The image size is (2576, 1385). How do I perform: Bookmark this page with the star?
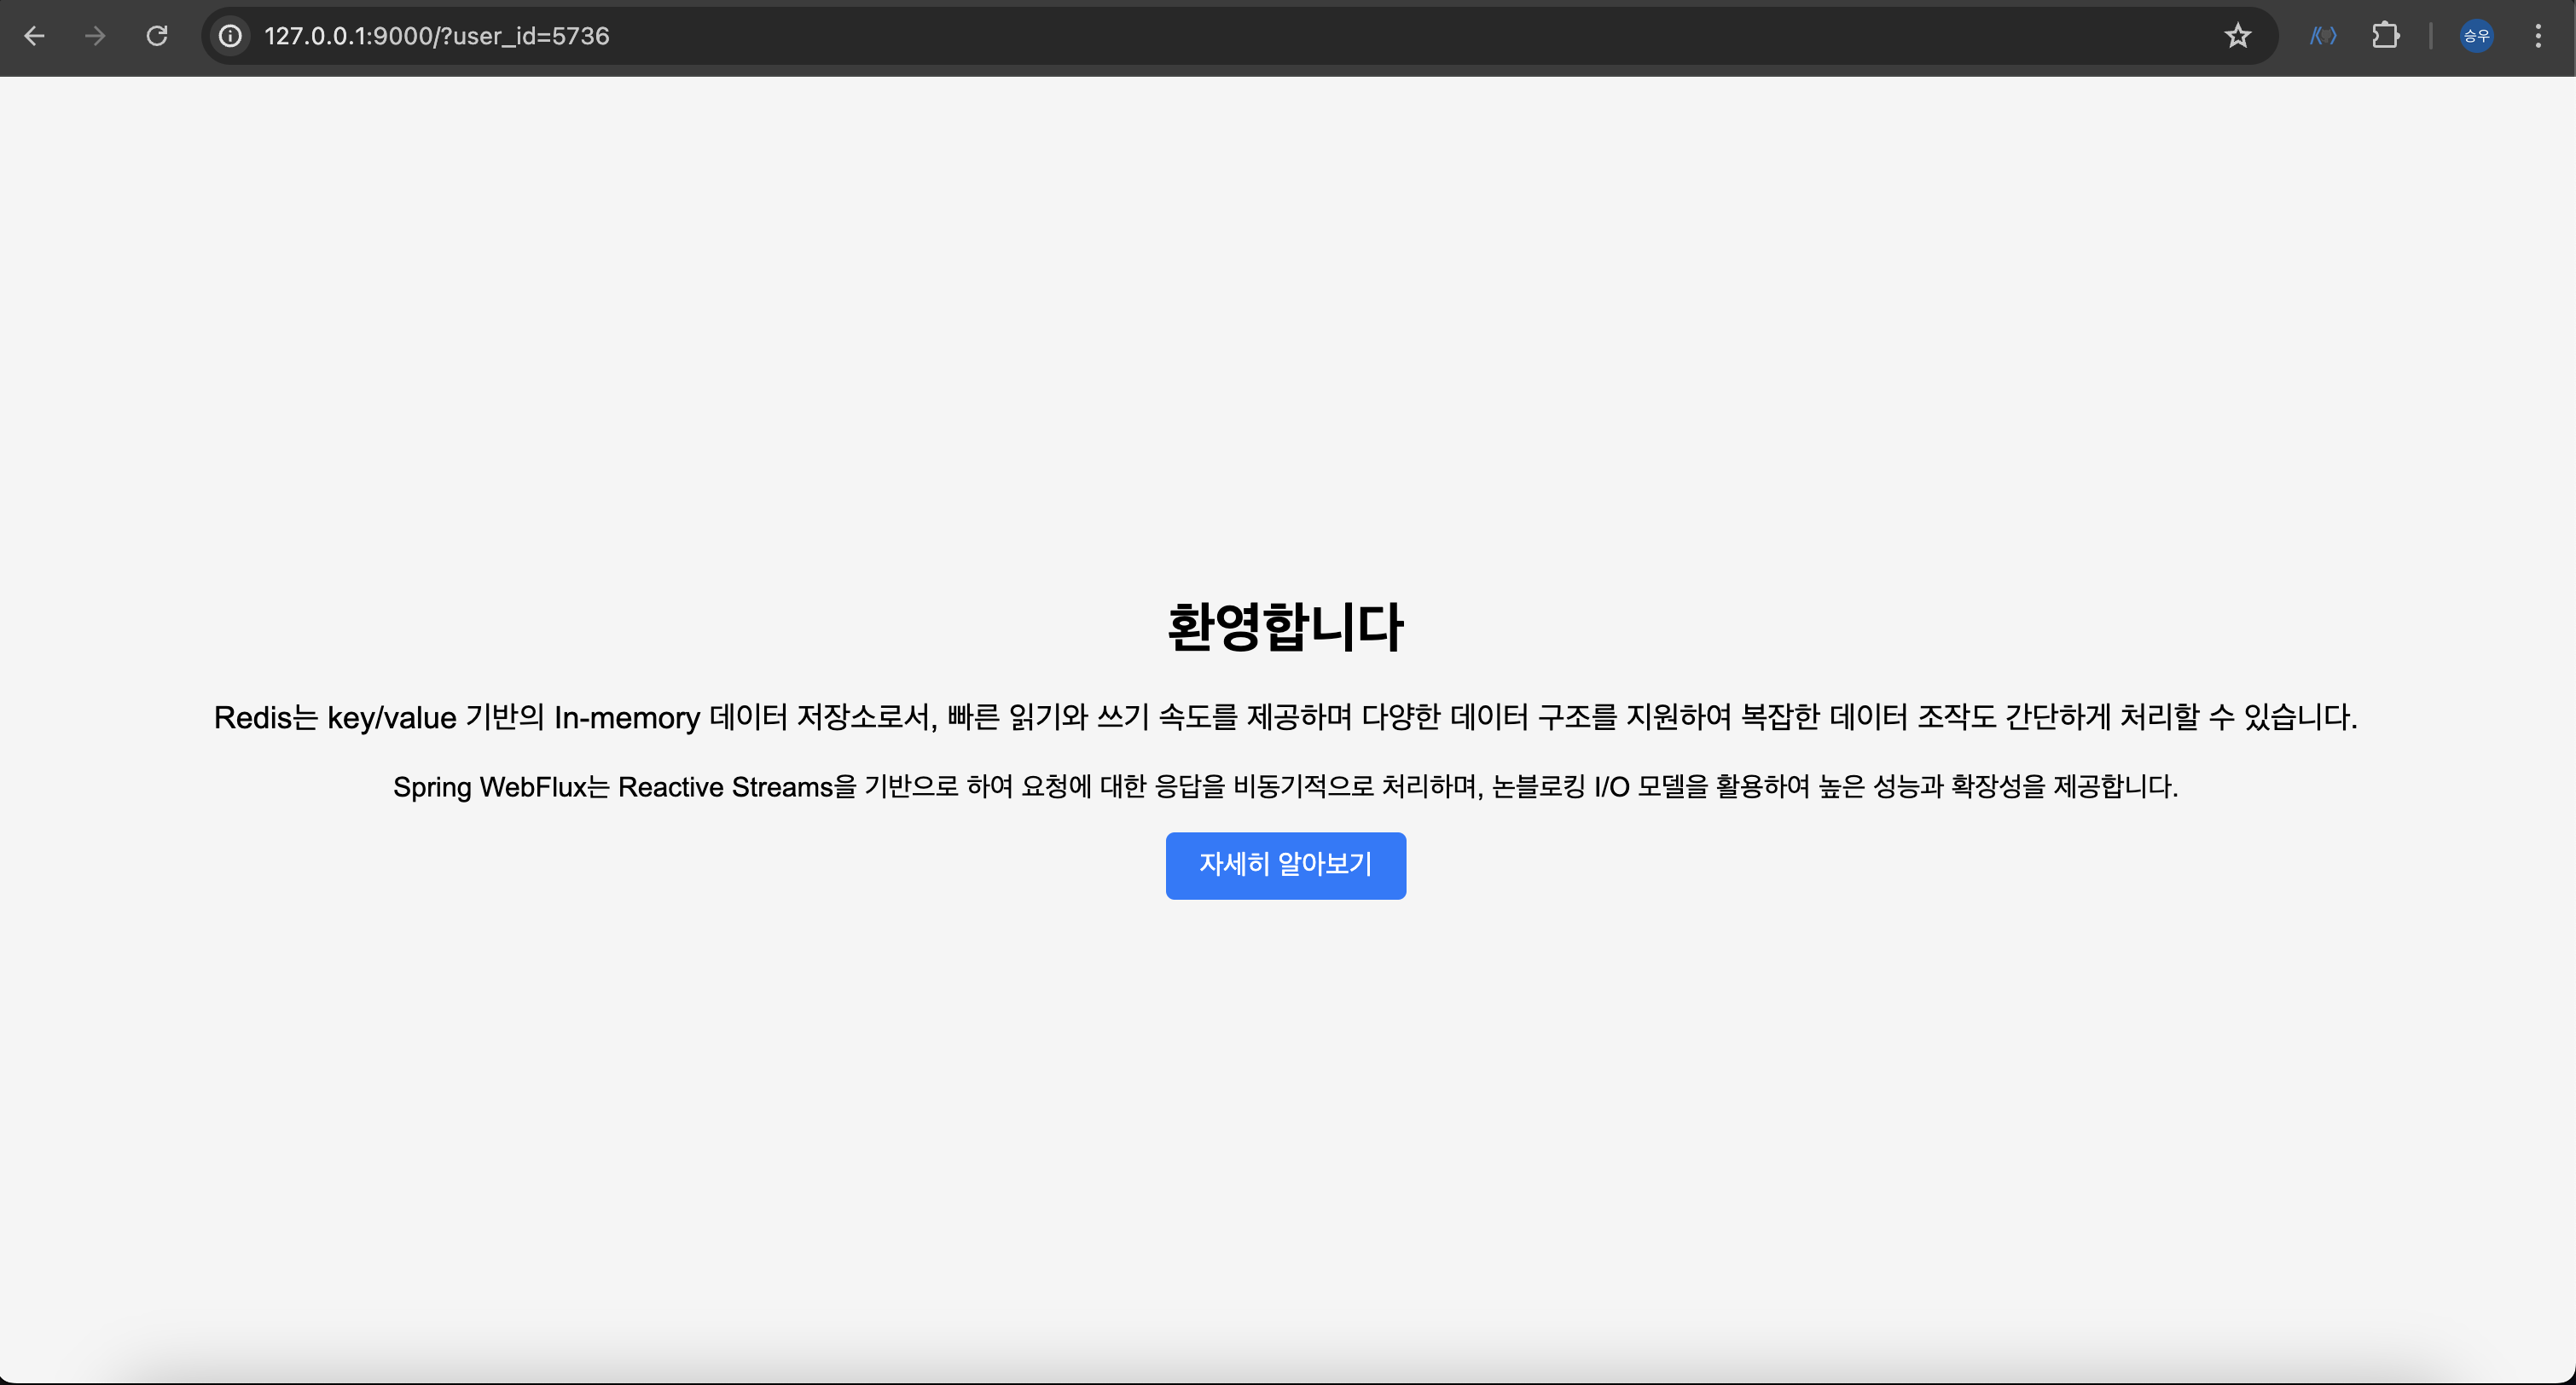(2237, 36)
